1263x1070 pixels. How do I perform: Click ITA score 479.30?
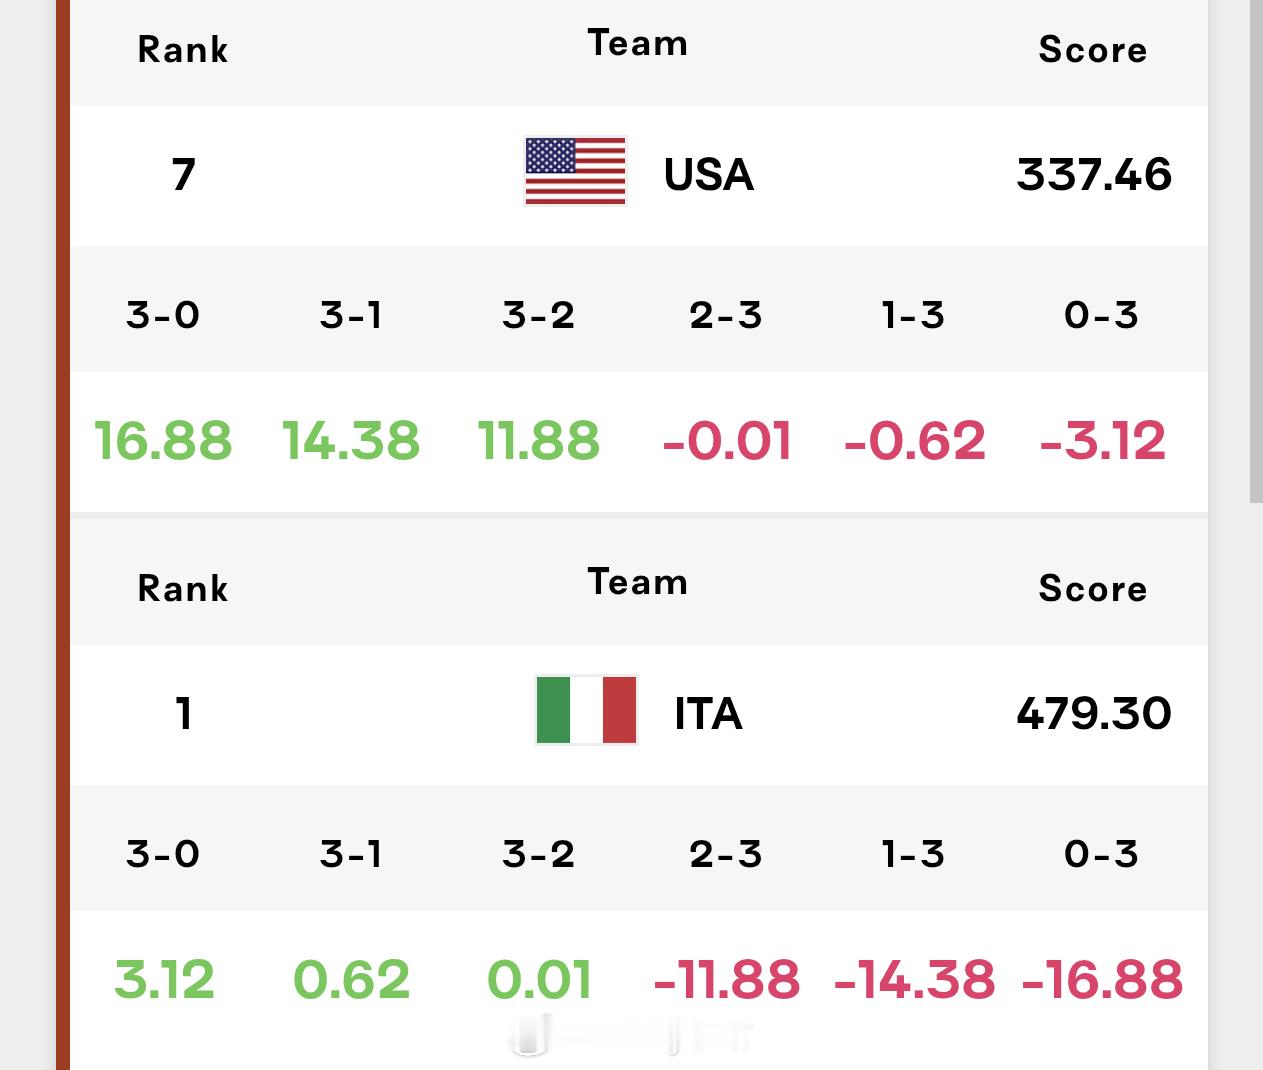tap(1094, 714)
